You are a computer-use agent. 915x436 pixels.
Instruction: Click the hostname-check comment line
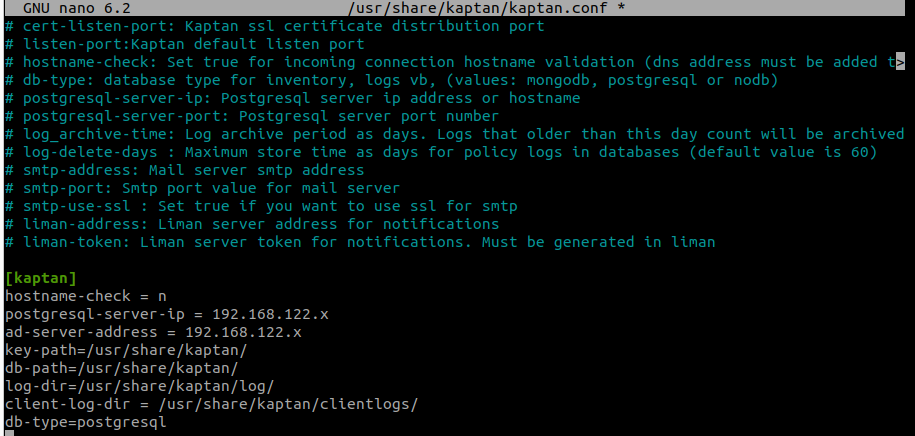coord(454,62)
